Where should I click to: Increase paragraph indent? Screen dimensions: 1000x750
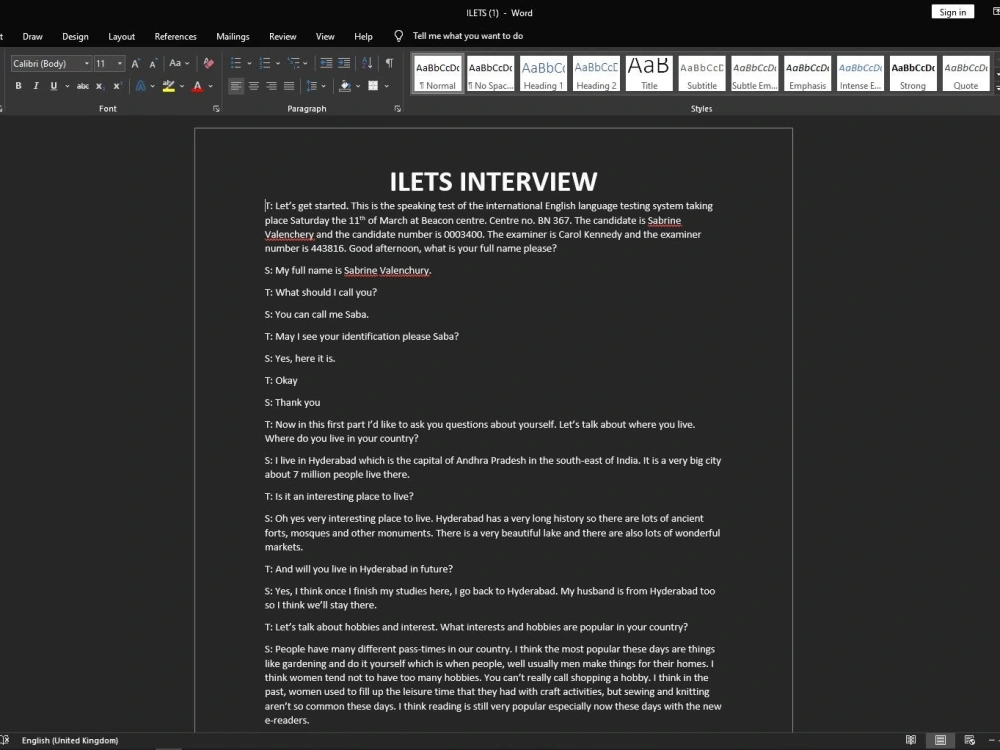(344, 63)
